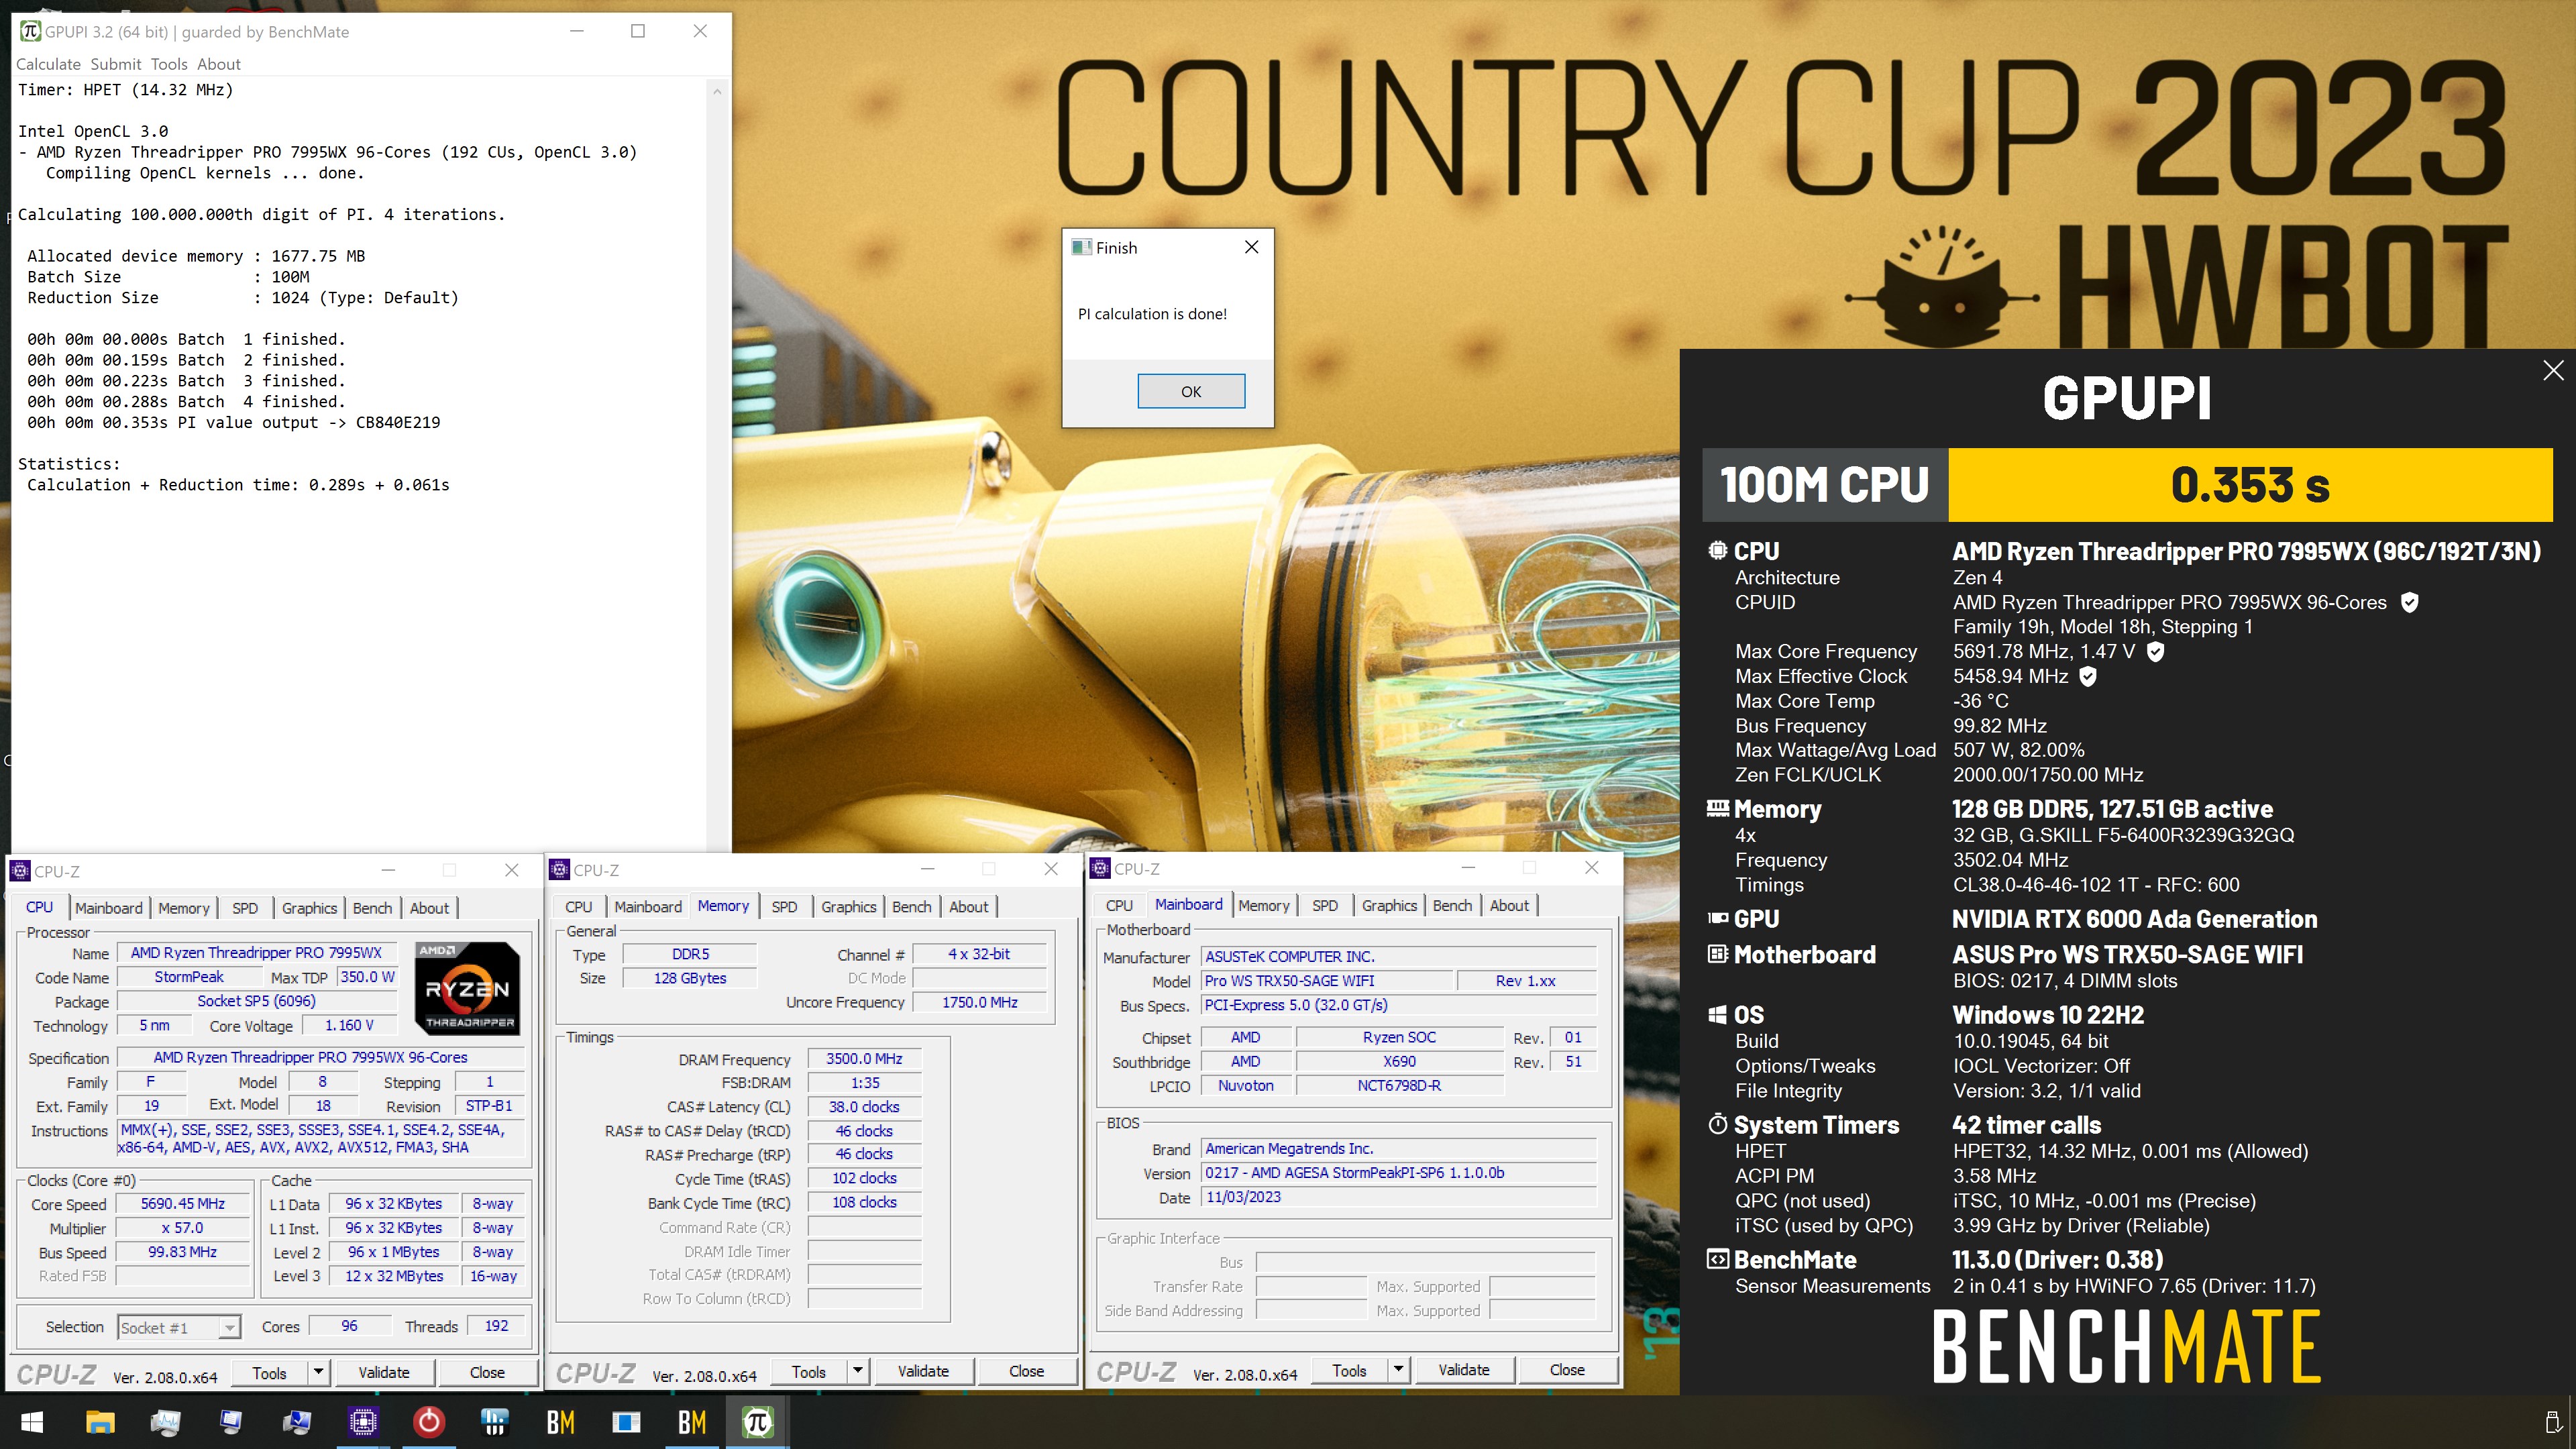2576x1449 pixels.
Task: Click Validate in left CPU-Z window
Action: (x=384, y=1372)
